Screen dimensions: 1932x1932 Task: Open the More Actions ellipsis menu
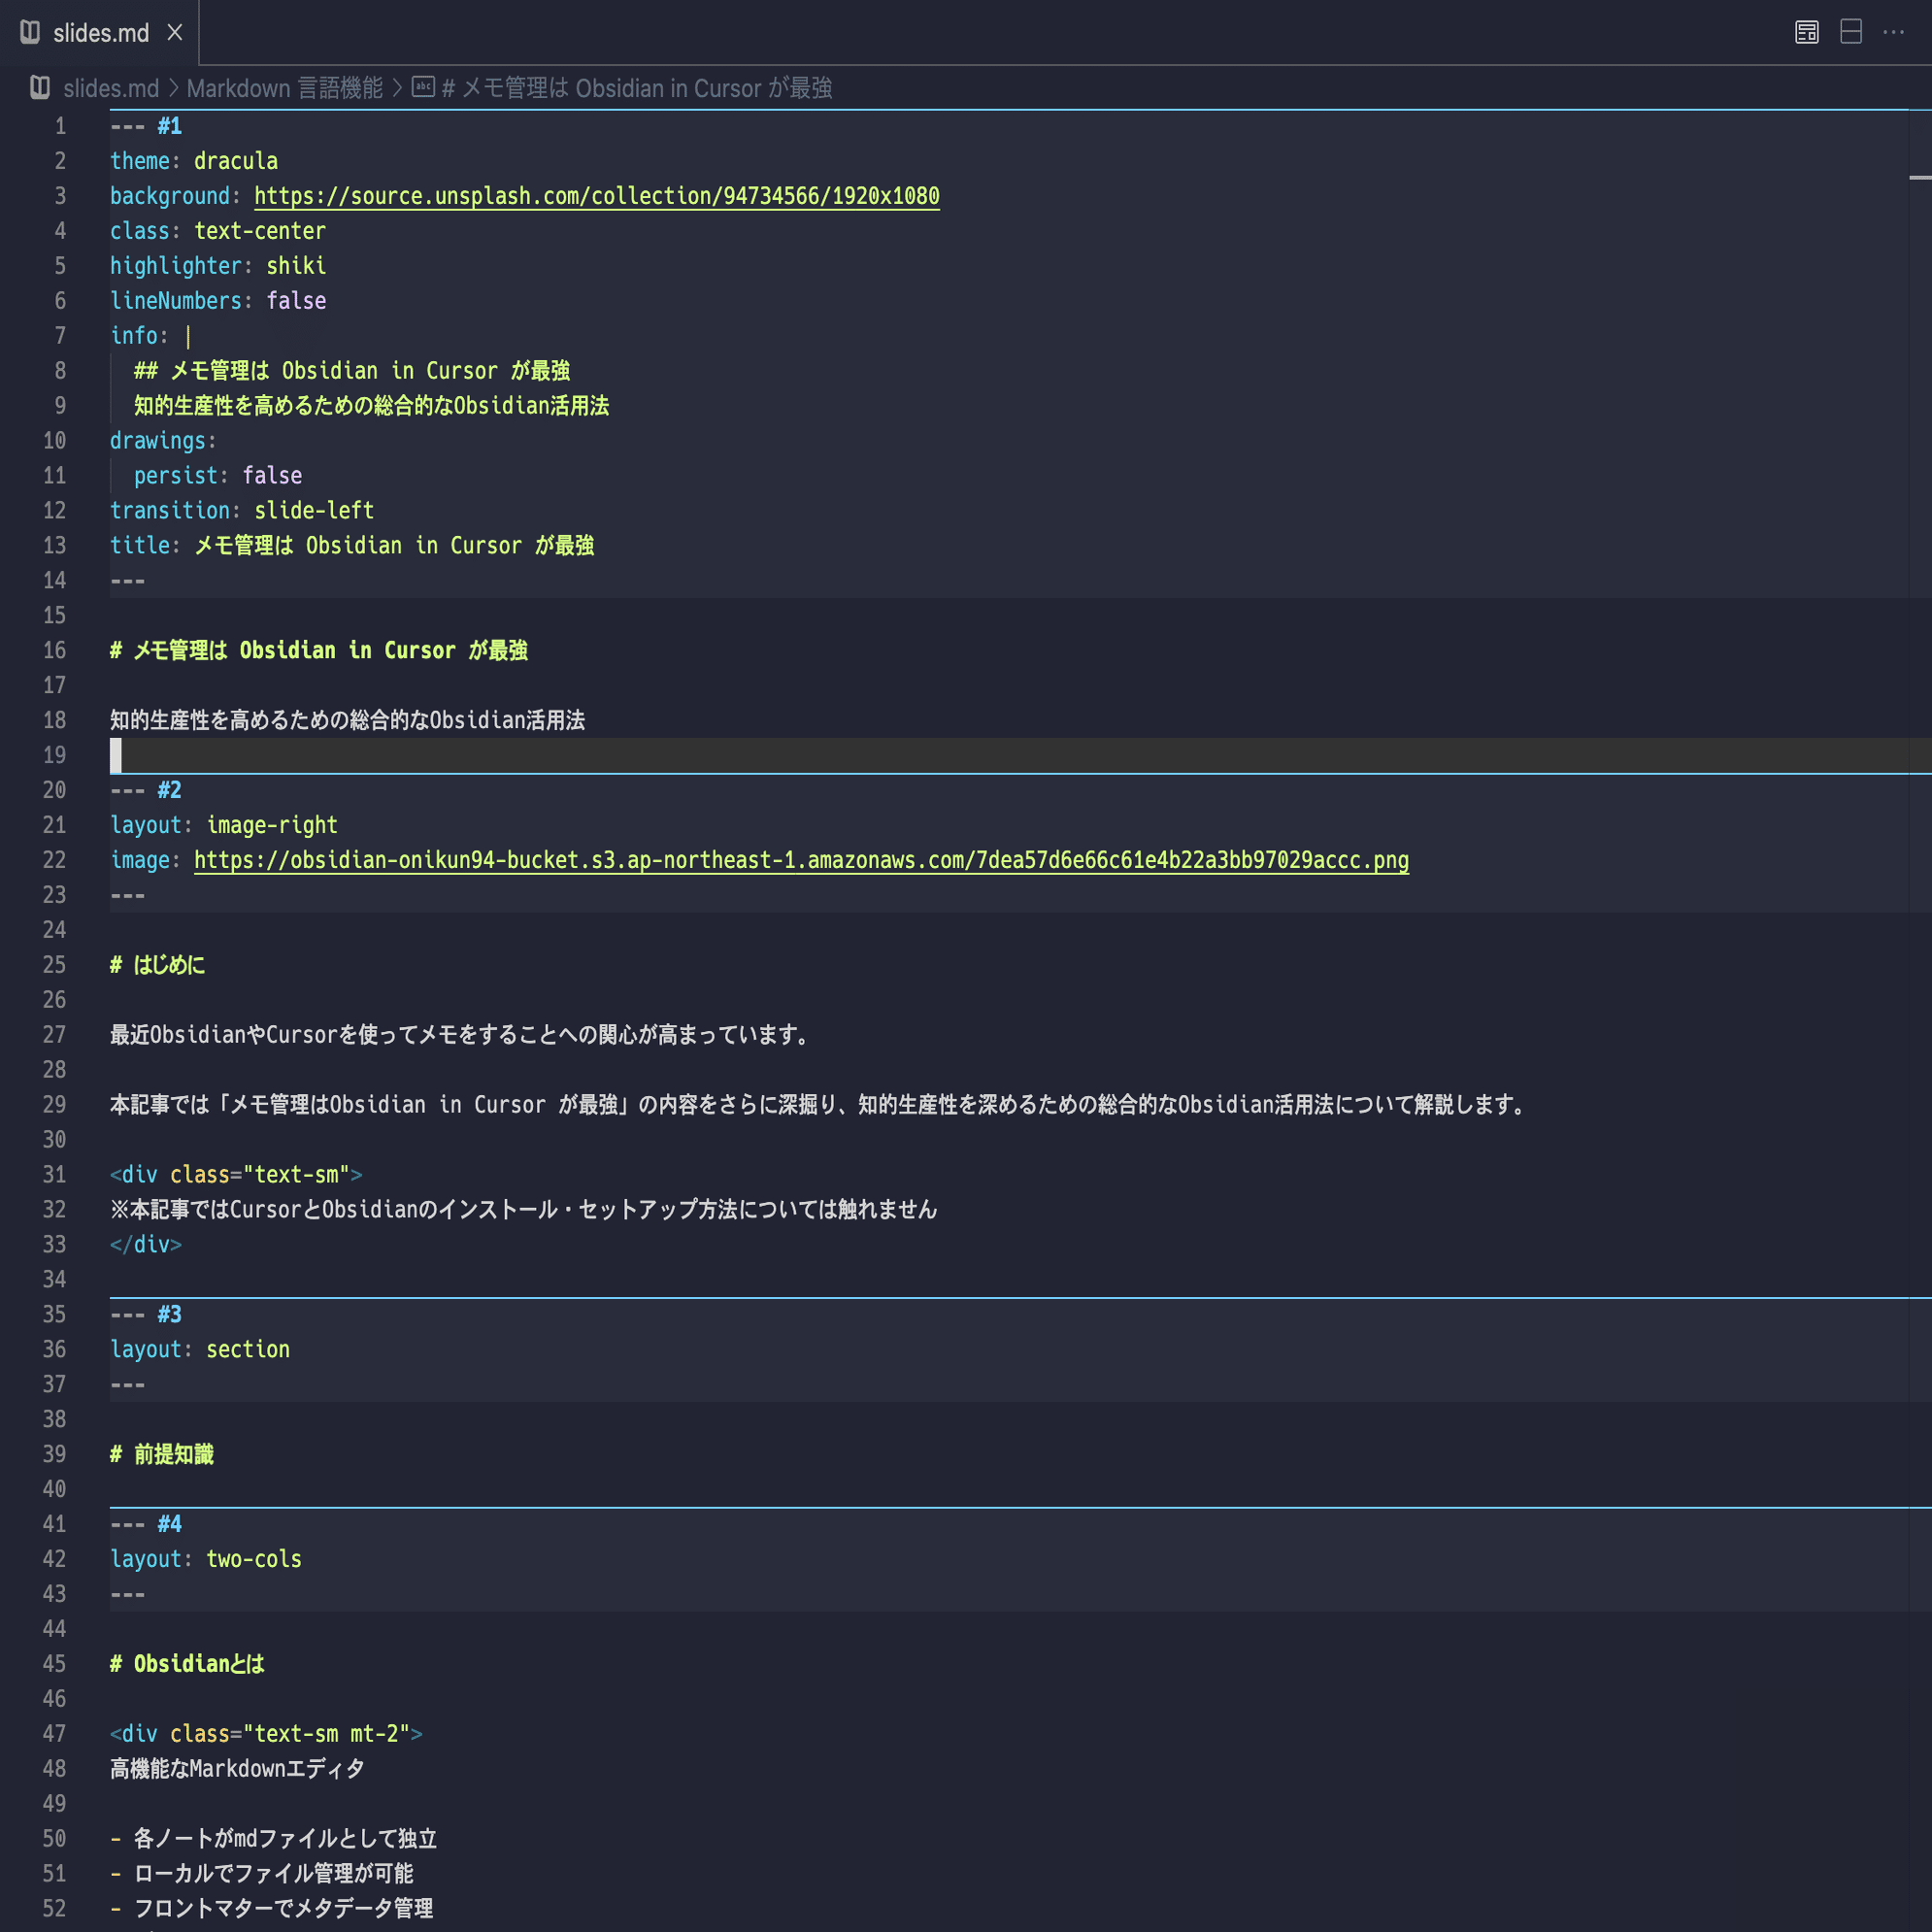[1893, 32]
